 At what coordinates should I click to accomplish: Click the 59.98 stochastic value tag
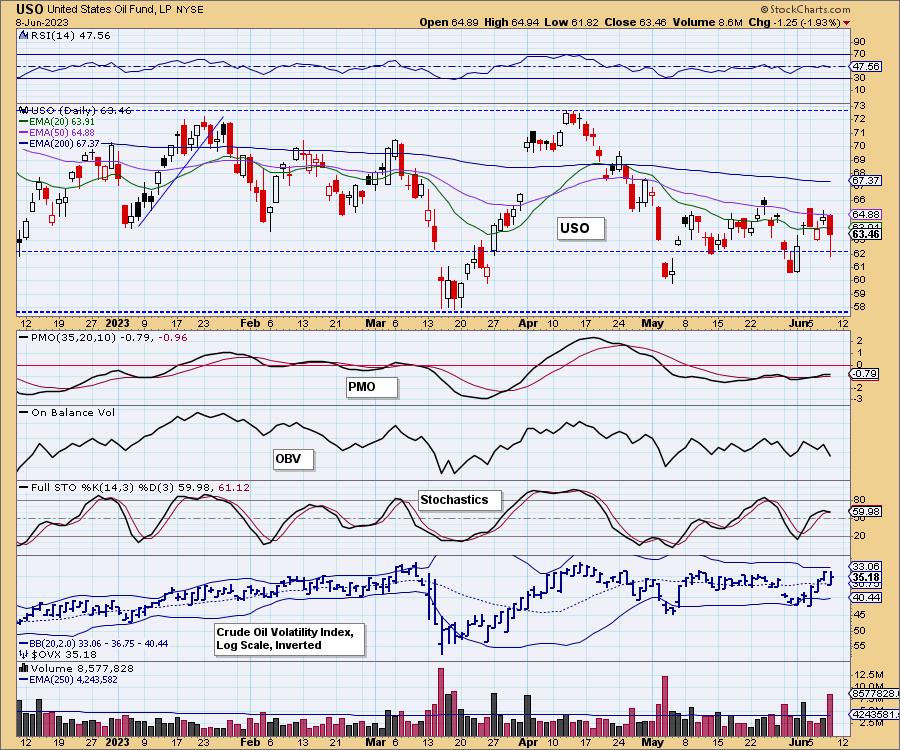coord(866,511)
